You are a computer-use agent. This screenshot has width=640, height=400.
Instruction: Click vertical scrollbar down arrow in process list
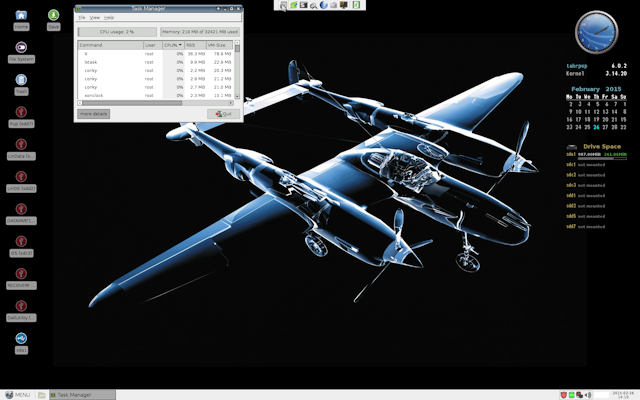(237, 97)
